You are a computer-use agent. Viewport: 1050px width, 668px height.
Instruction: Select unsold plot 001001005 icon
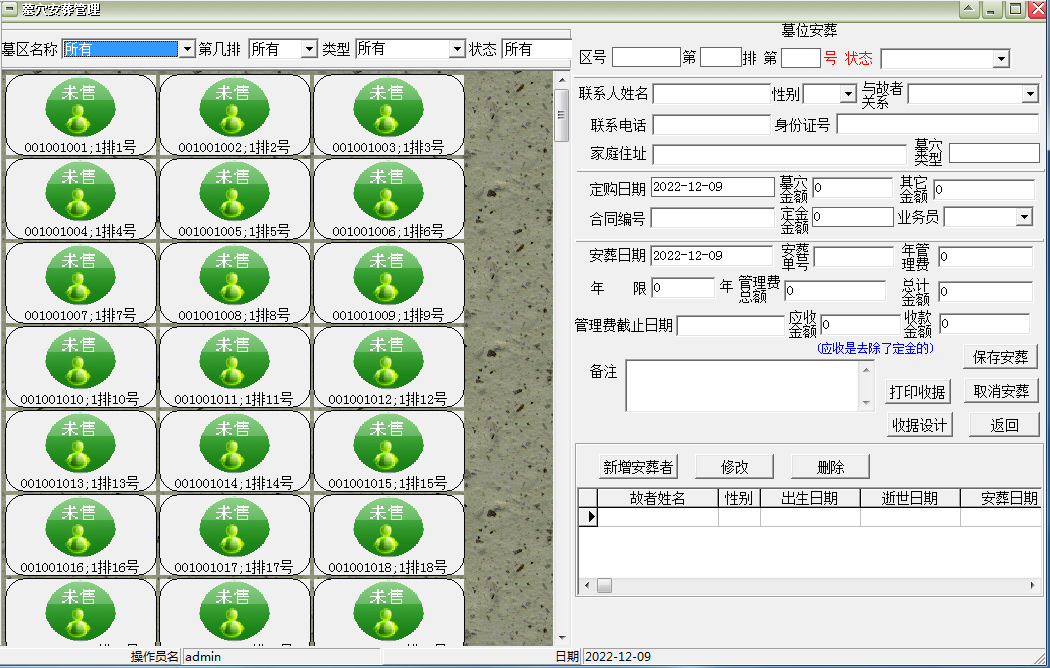point(234,191)
